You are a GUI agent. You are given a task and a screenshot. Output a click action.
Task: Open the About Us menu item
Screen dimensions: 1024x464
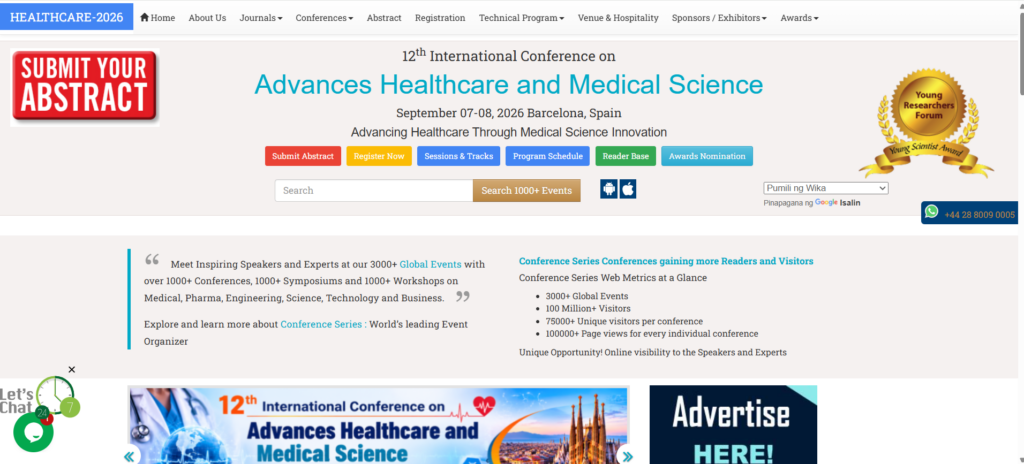(x=207, y=18)
